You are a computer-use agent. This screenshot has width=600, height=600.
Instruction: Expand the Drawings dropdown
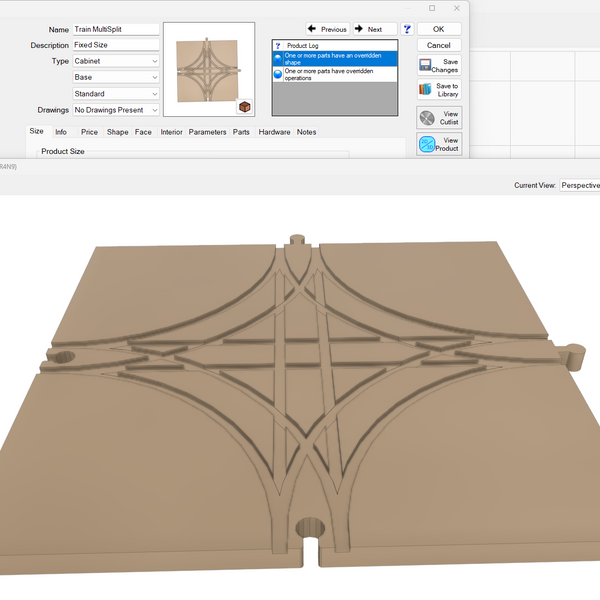pyautogui.click(x=115, y=110)
